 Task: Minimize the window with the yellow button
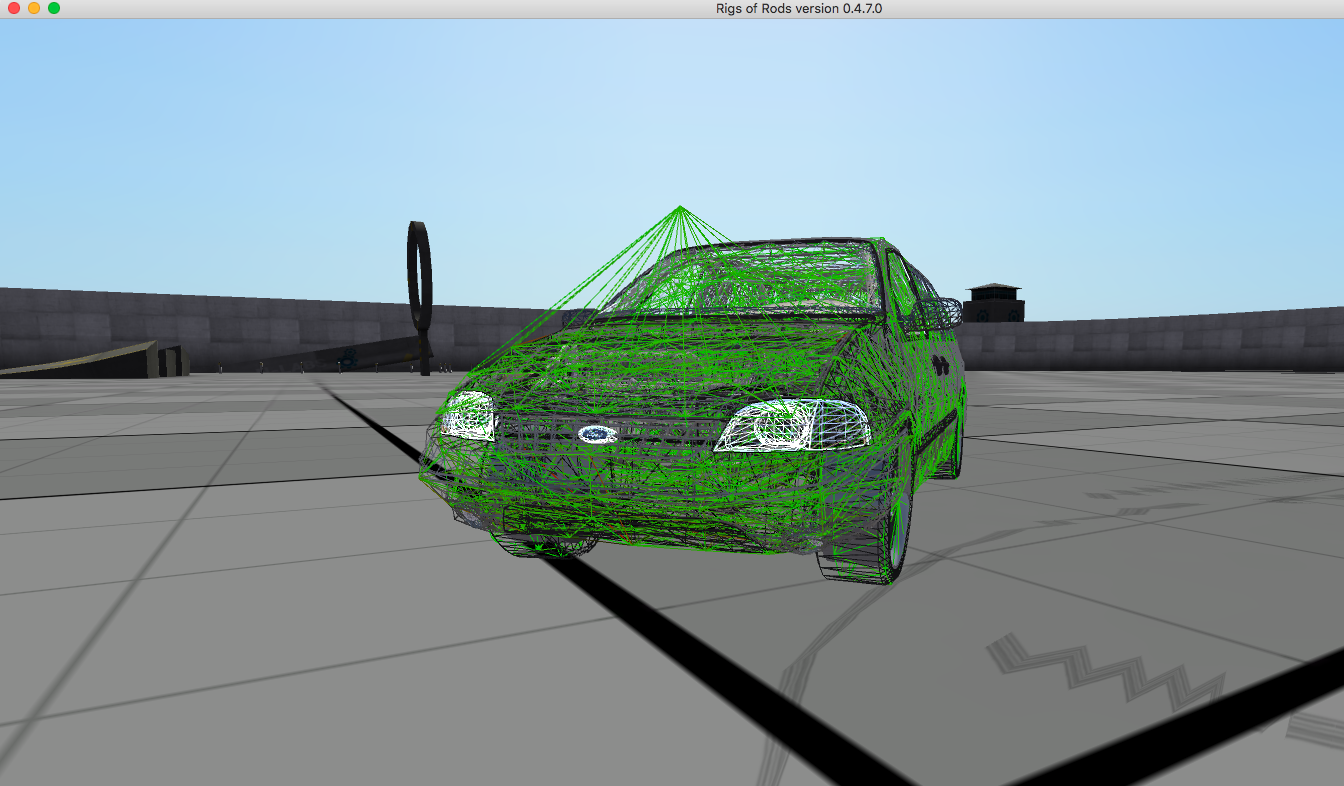pos(34,8)
